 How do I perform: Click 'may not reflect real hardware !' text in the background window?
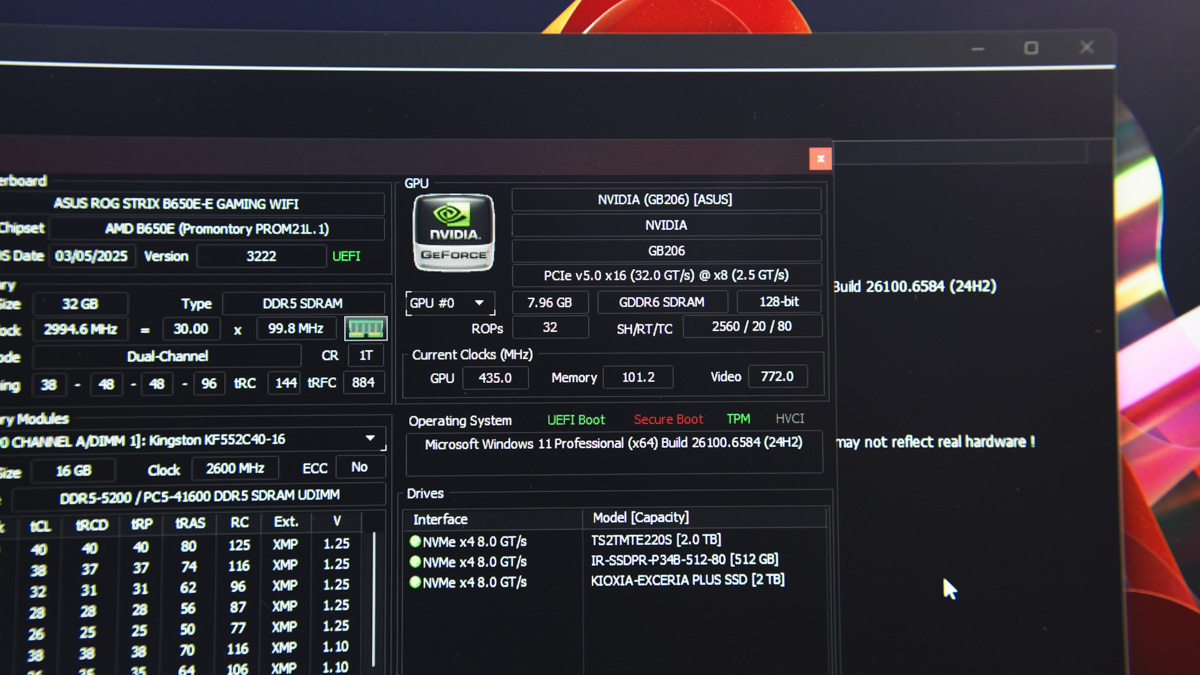click(934, 442)
